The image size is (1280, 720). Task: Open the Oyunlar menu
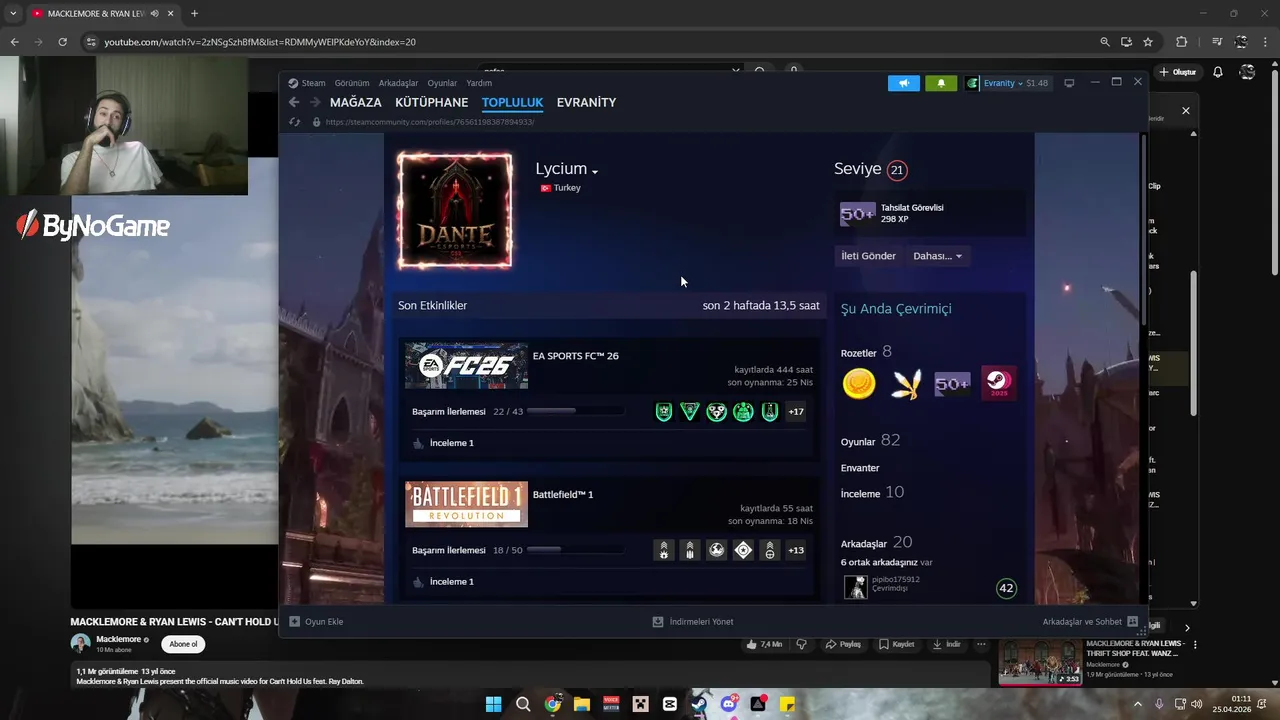442,83
